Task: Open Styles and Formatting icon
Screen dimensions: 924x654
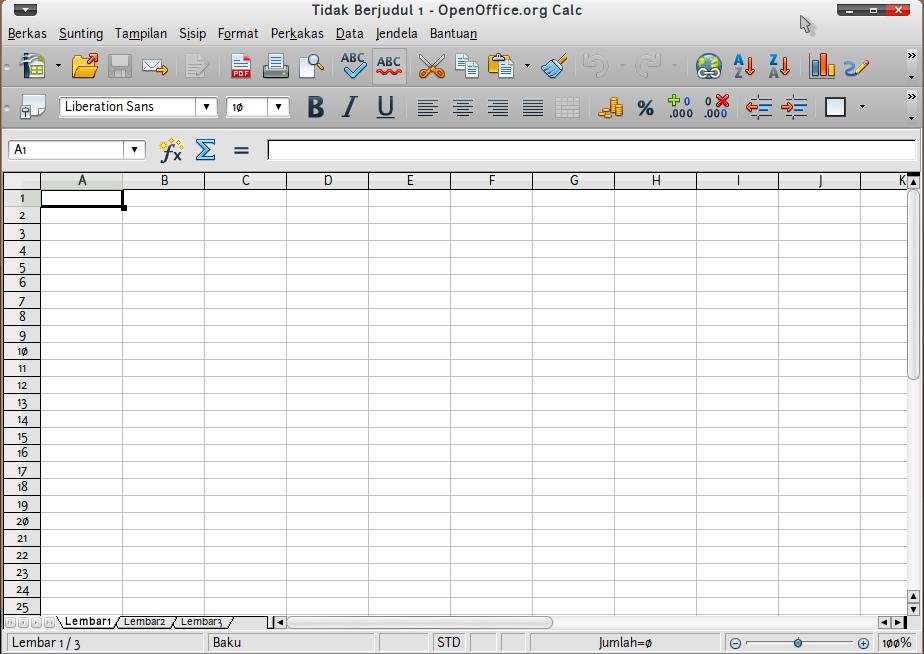Action: pyautogui.click(x=32, y=107)
